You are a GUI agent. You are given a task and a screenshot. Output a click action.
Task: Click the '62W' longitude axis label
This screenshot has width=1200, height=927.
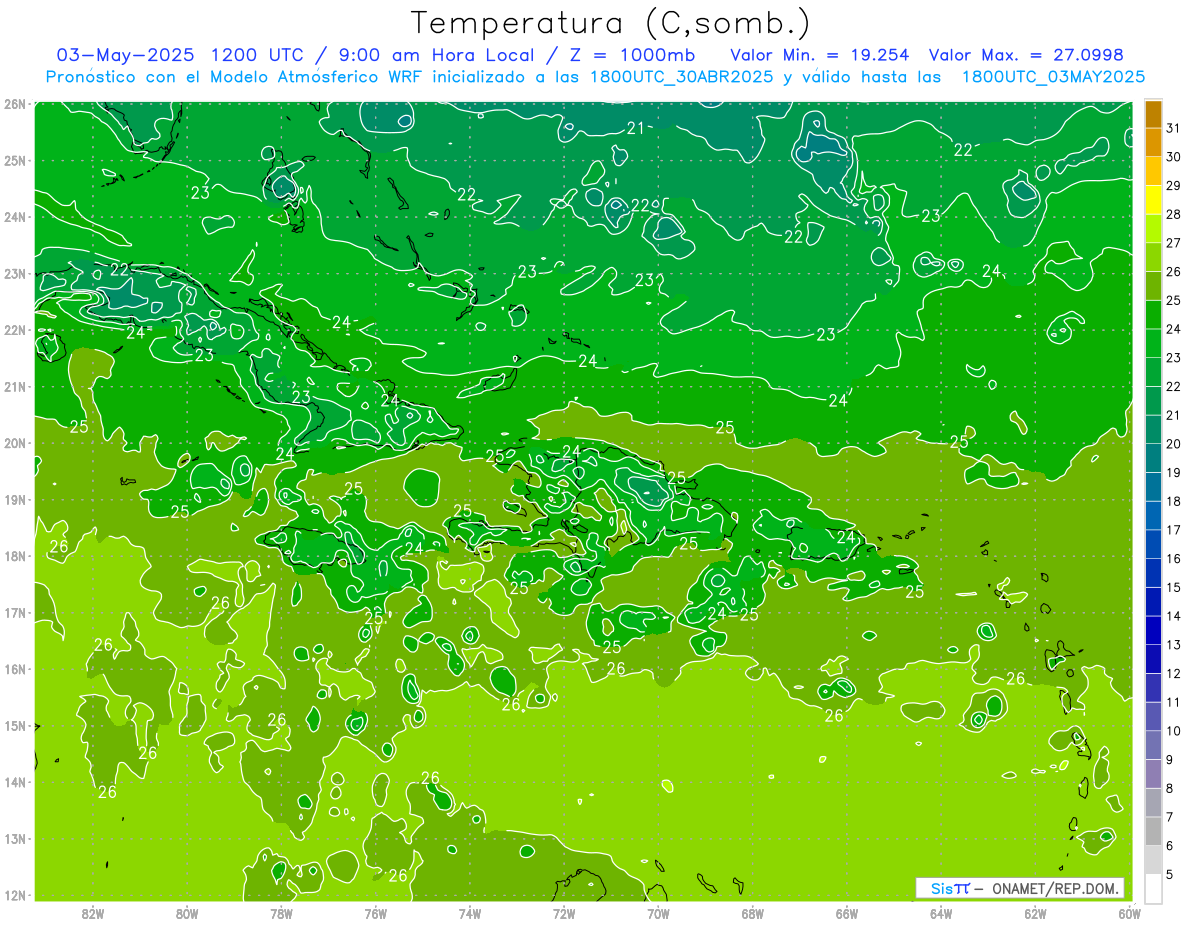(x=1035, y=913)
